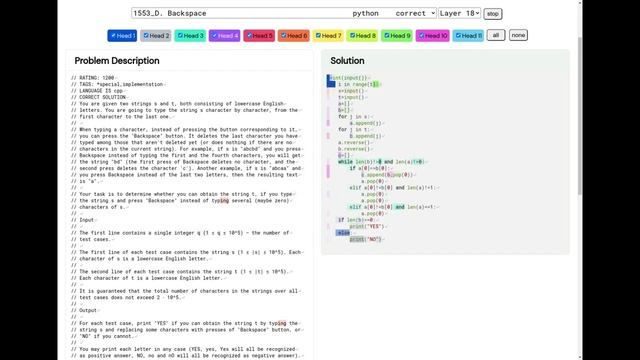Click the Problem Description heading
640x360 pixels.
tap(117, 61)
